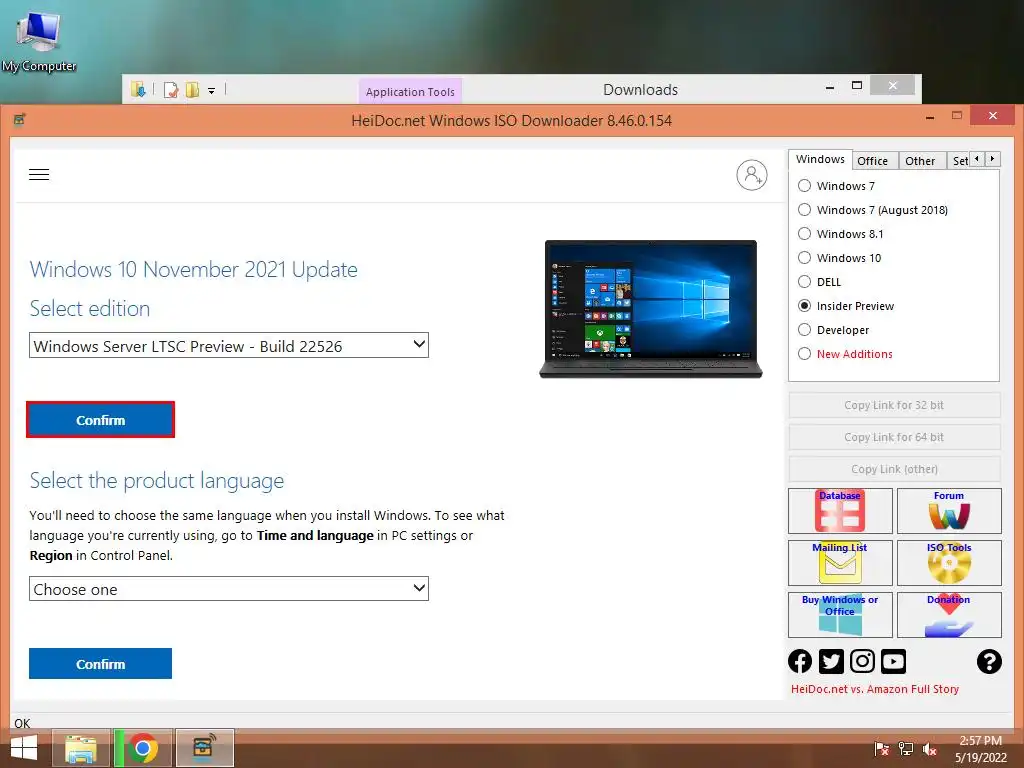Open the Select edition dropdown

[x=229, y=345]
